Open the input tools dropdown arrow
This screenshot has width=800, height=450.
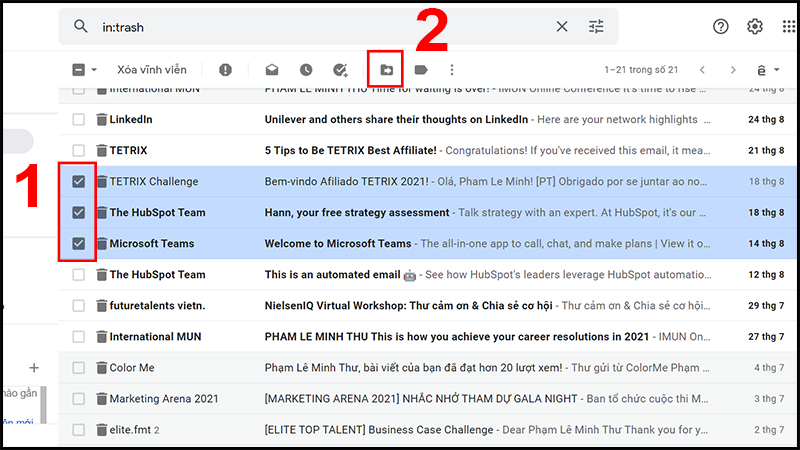tap(777, 70)
